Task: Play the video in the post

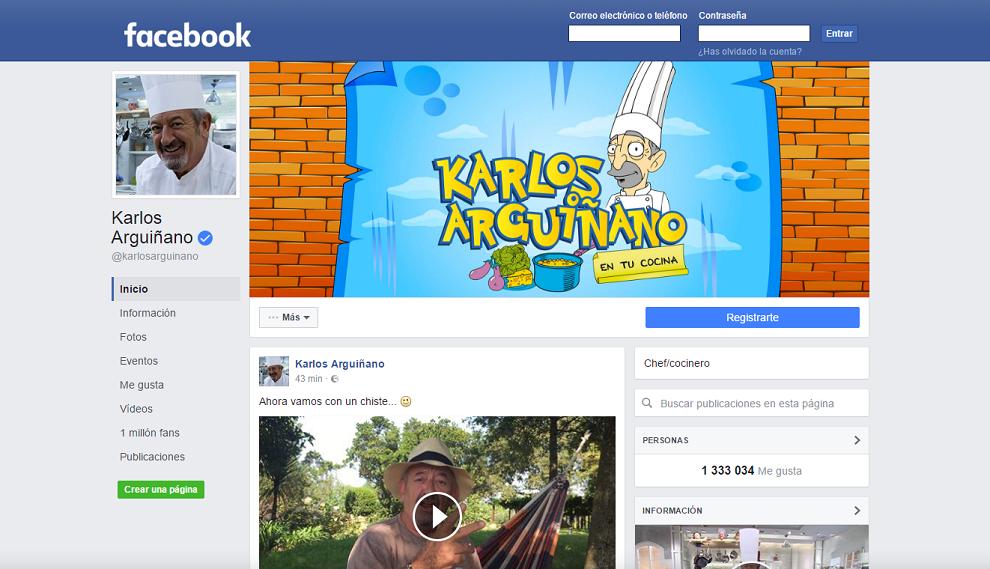Action: [437, 516]
